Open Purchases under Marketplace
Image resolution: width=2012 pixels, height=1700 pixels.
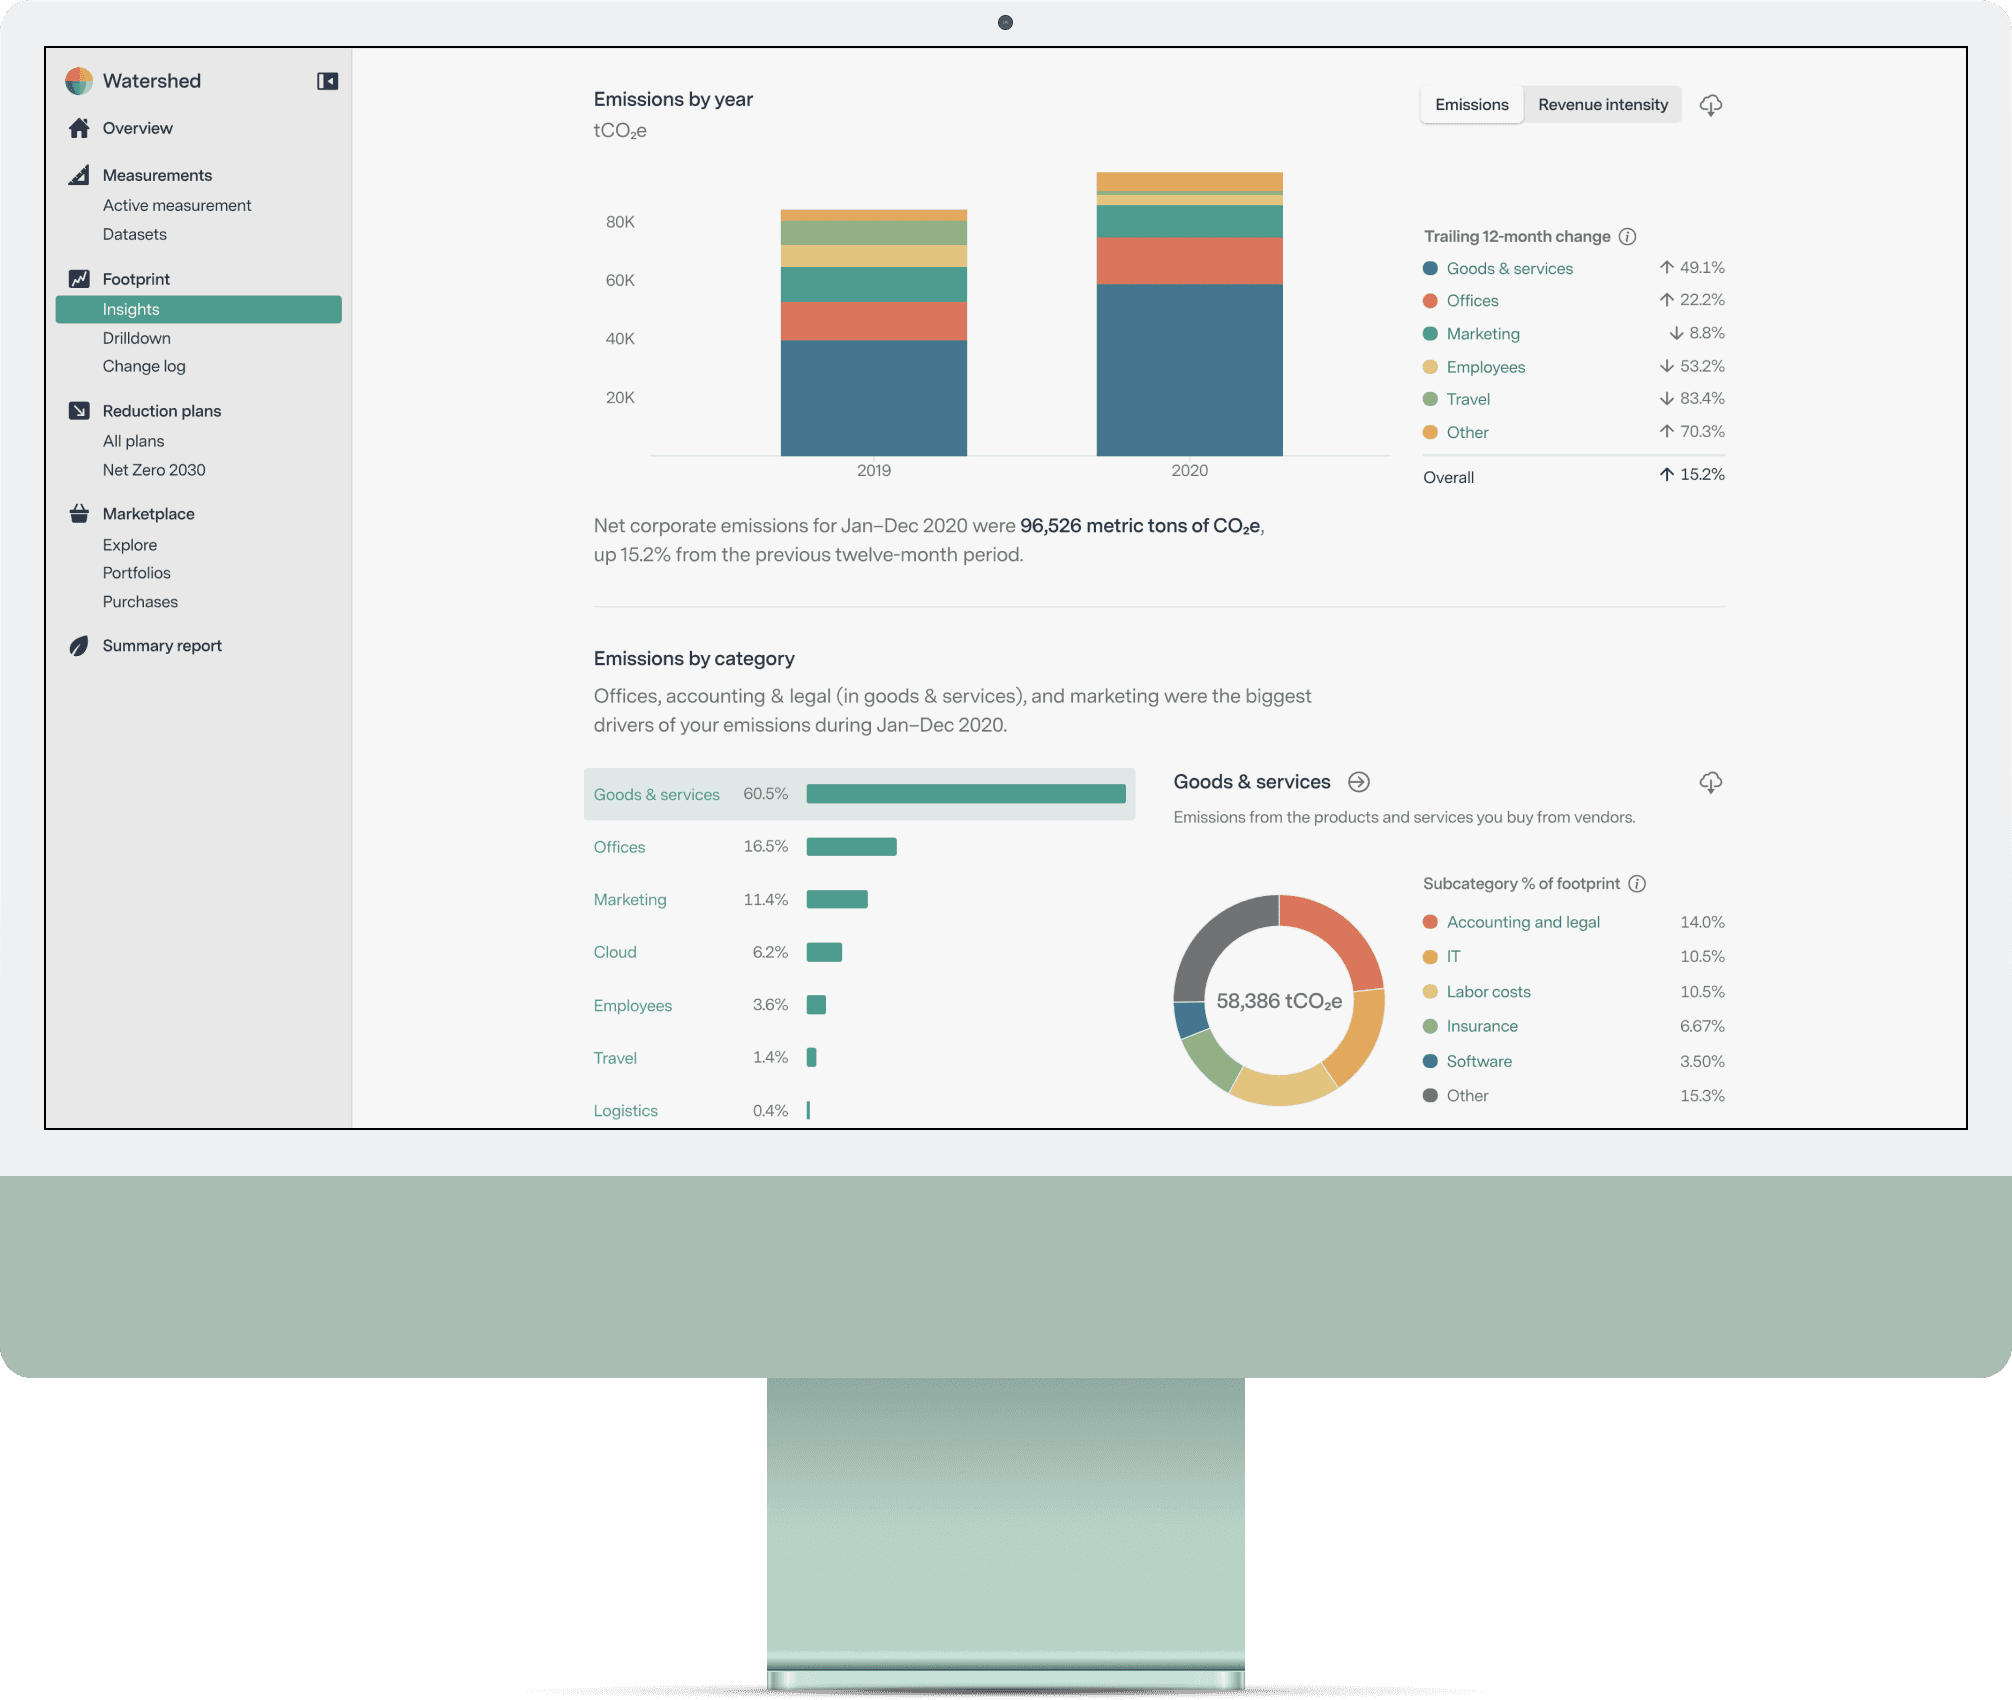[140, 602]
